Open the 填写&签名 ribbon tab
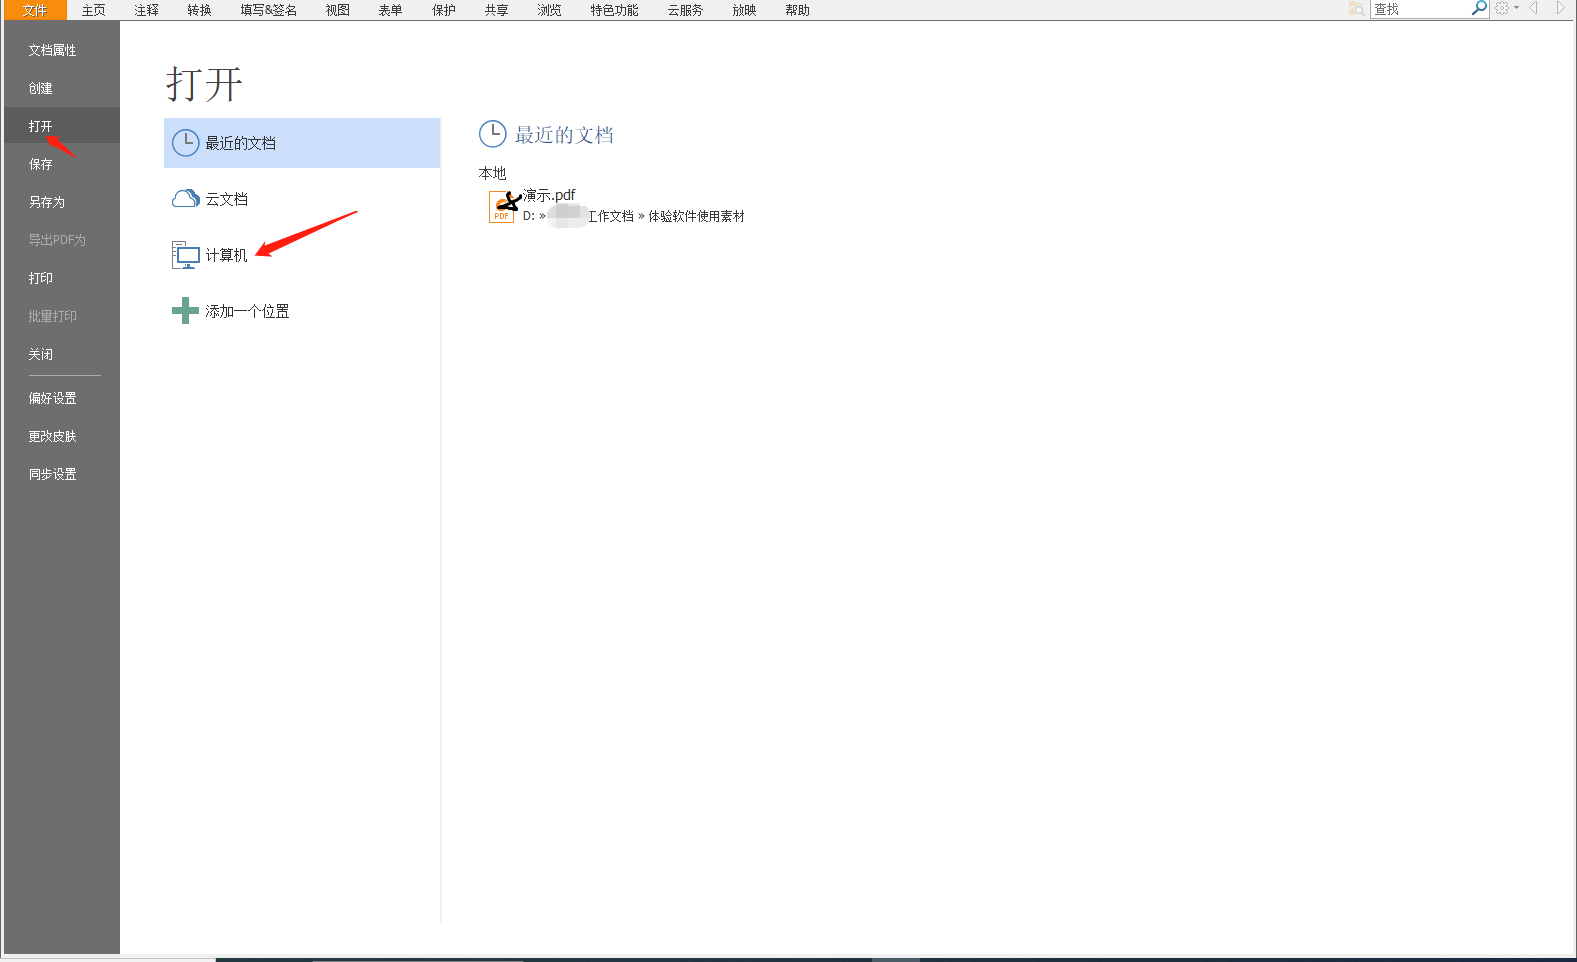Image resolution: width=1577 pixels, height=962 pixels. click(268, 10)
